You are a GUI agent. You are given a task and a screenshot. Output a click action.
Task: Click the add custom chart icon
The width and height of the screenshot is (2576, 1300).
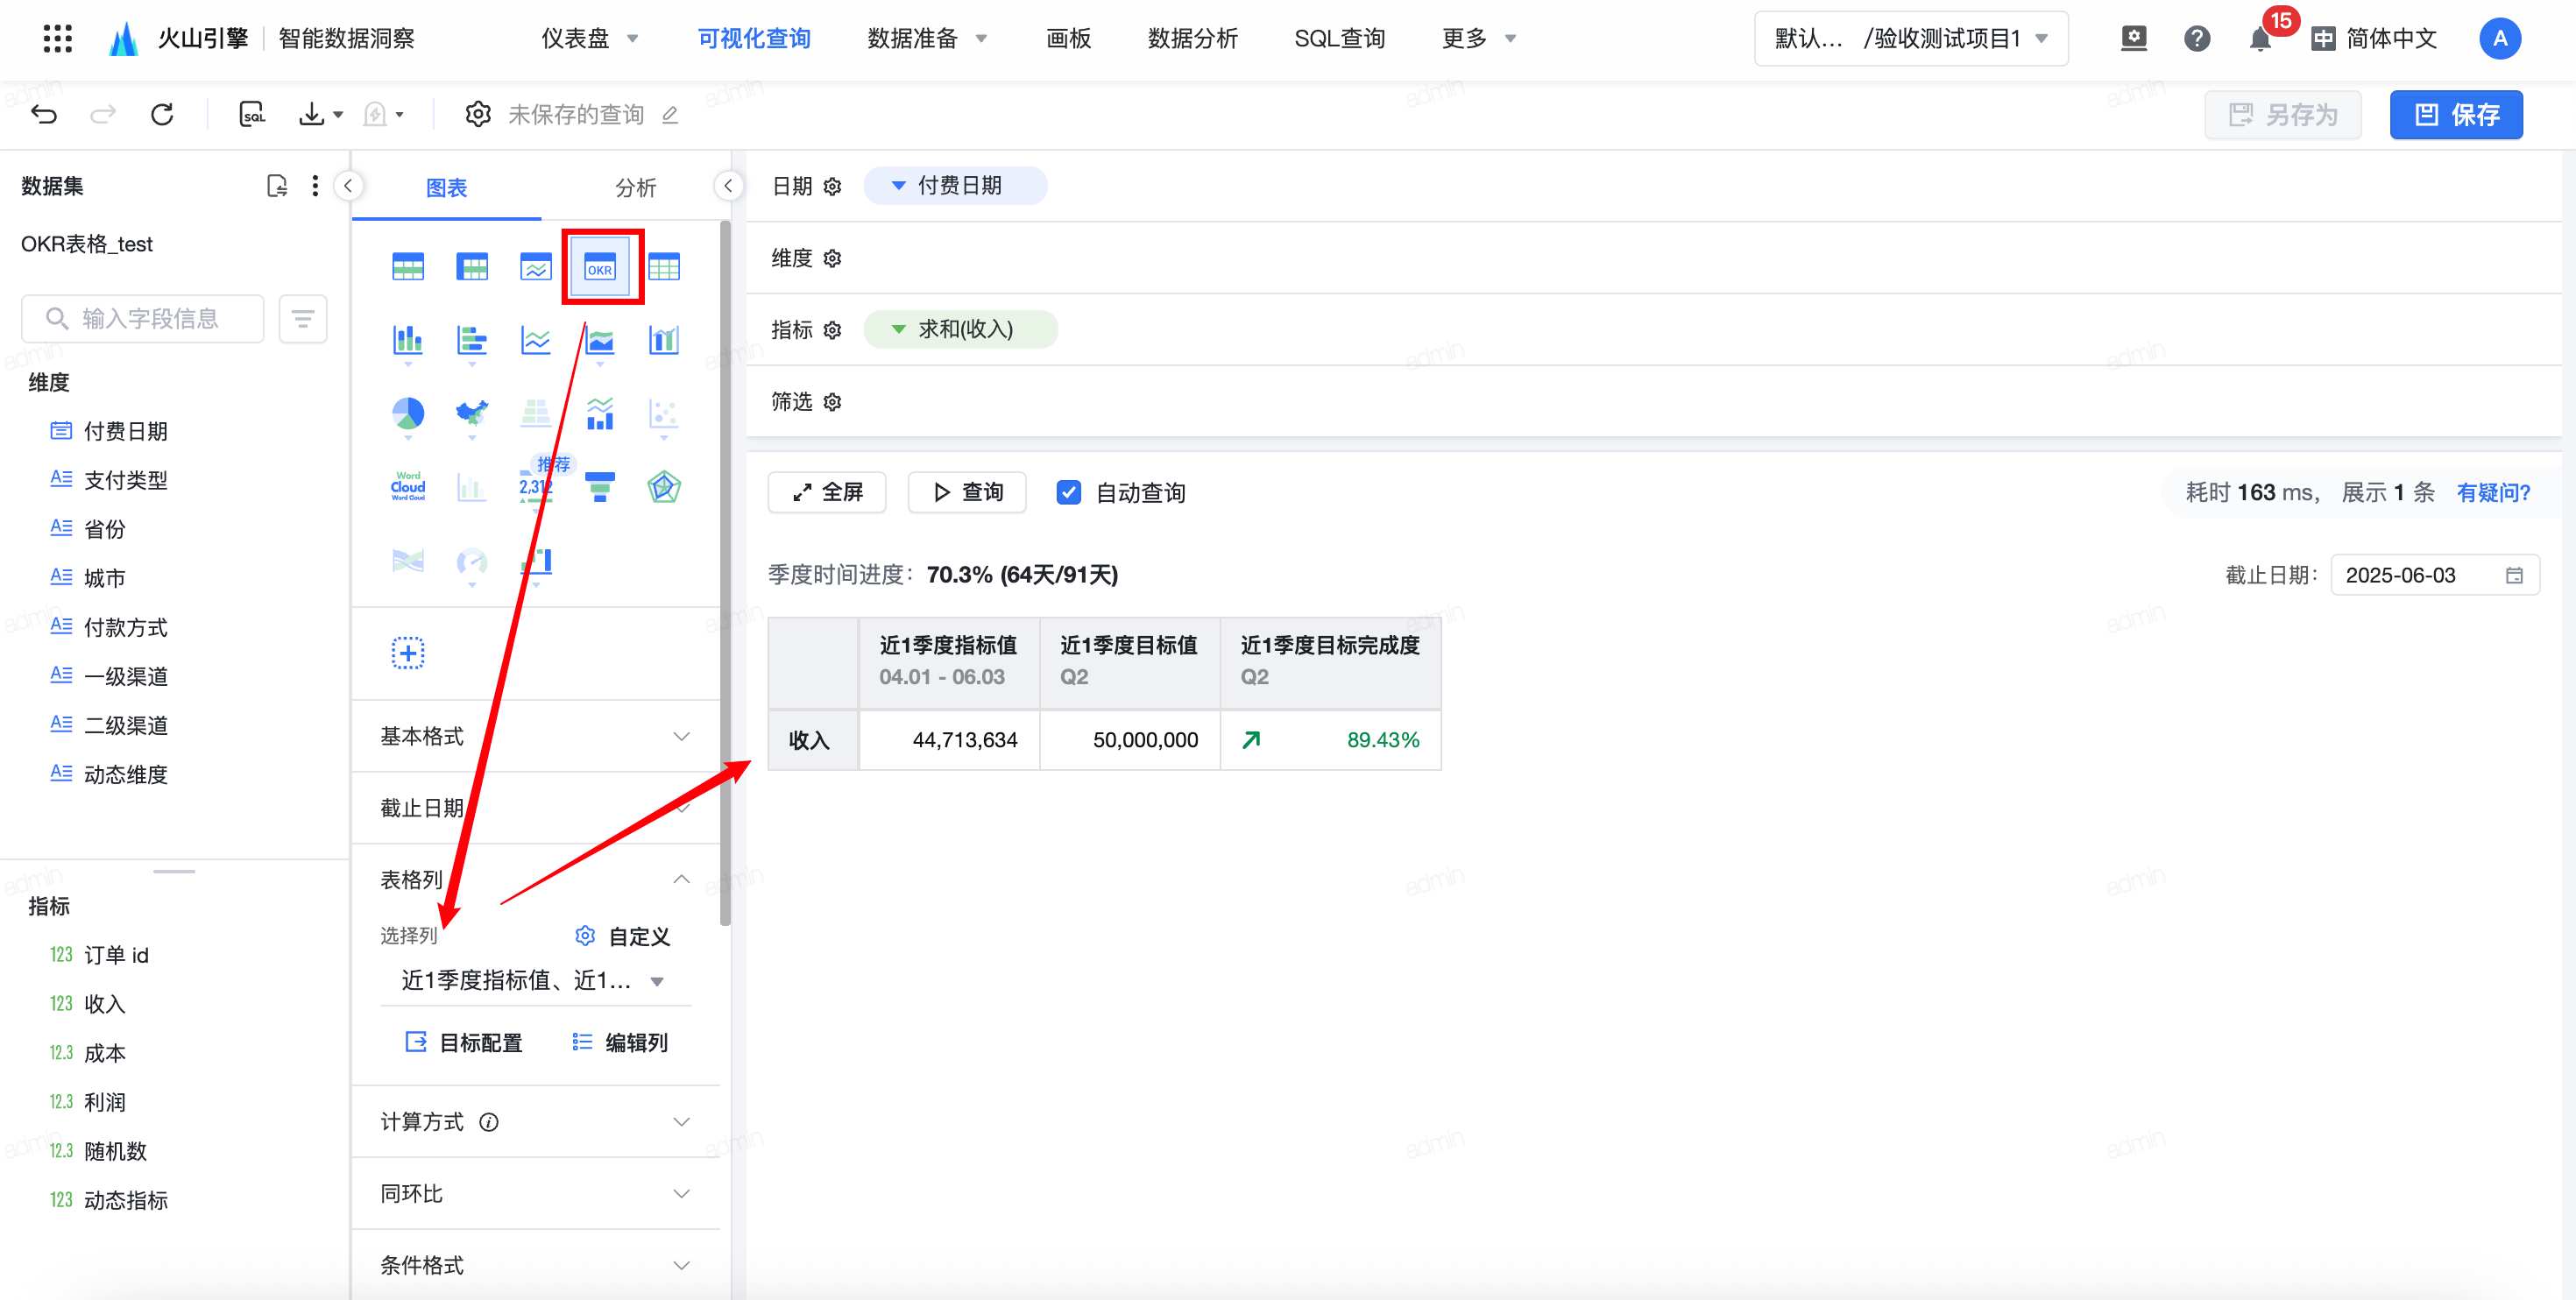pos(408,653)
